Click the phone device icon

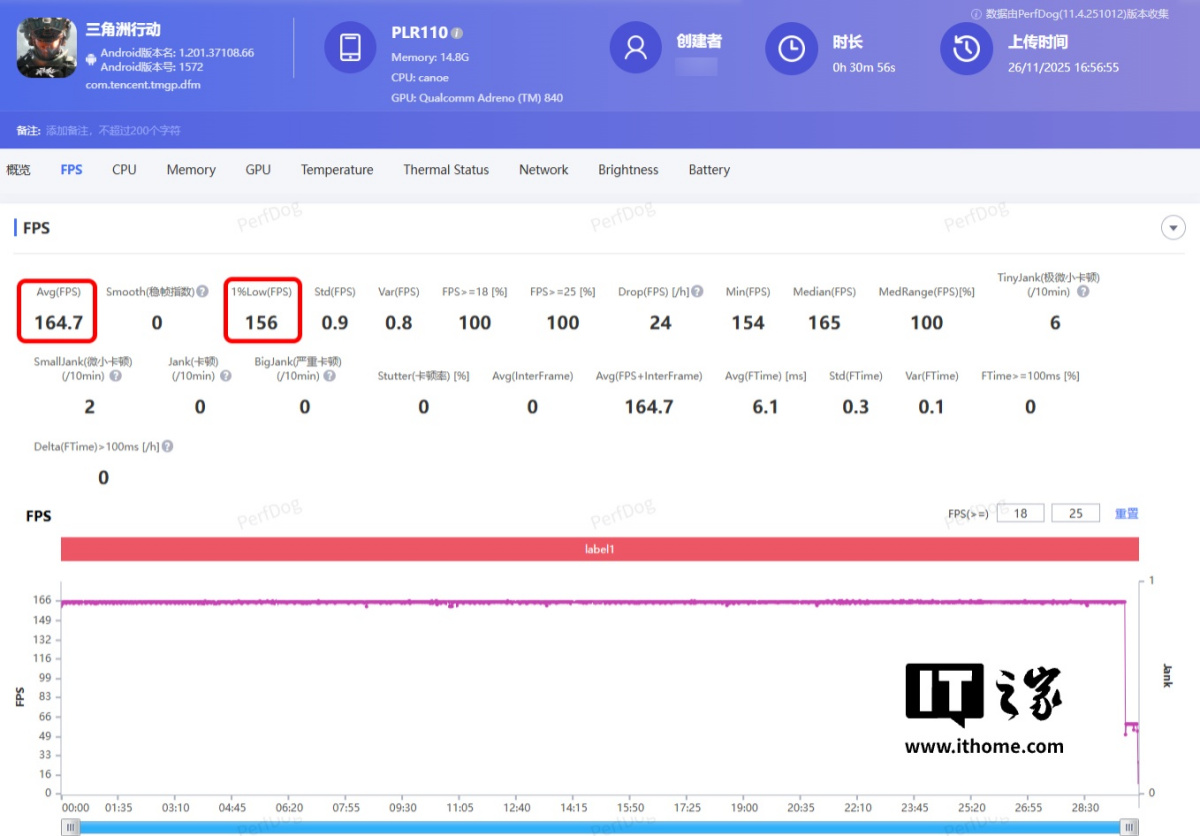[x=350, y=47]
